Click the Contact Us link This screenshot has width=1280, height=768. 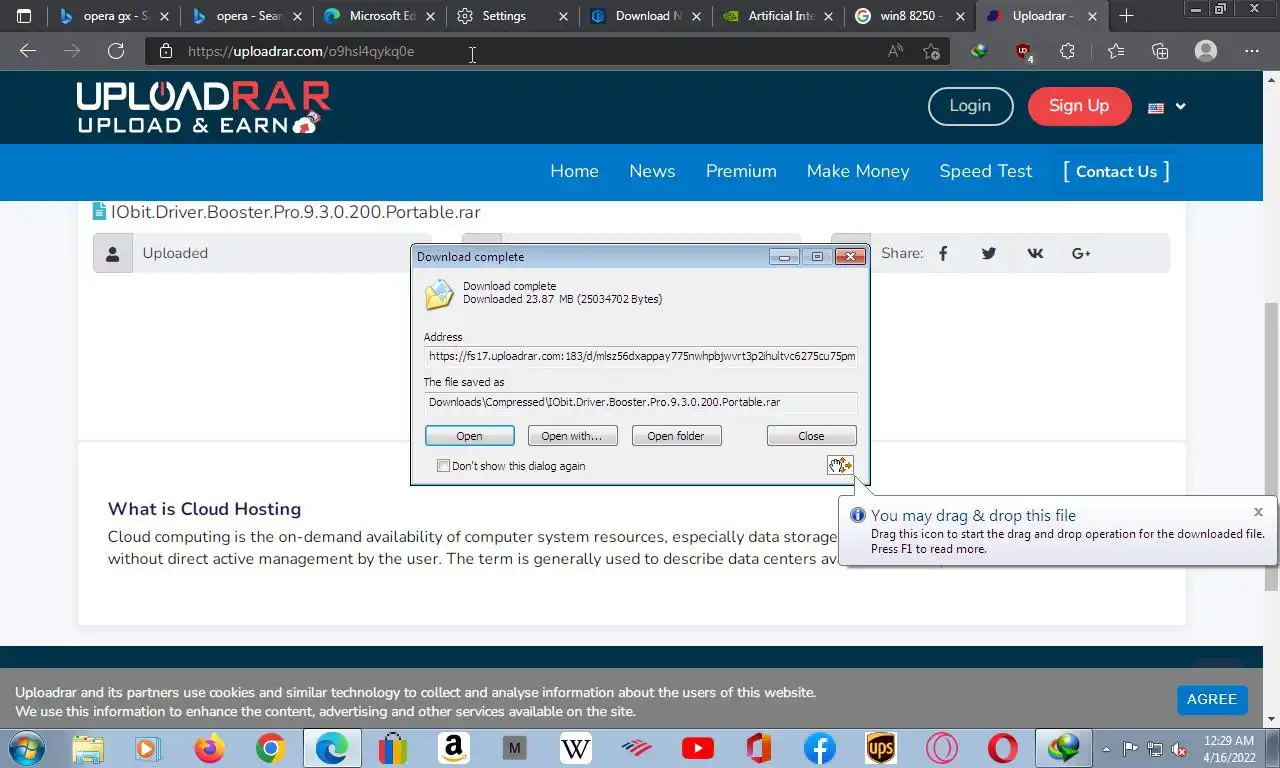coord(1116,171)
